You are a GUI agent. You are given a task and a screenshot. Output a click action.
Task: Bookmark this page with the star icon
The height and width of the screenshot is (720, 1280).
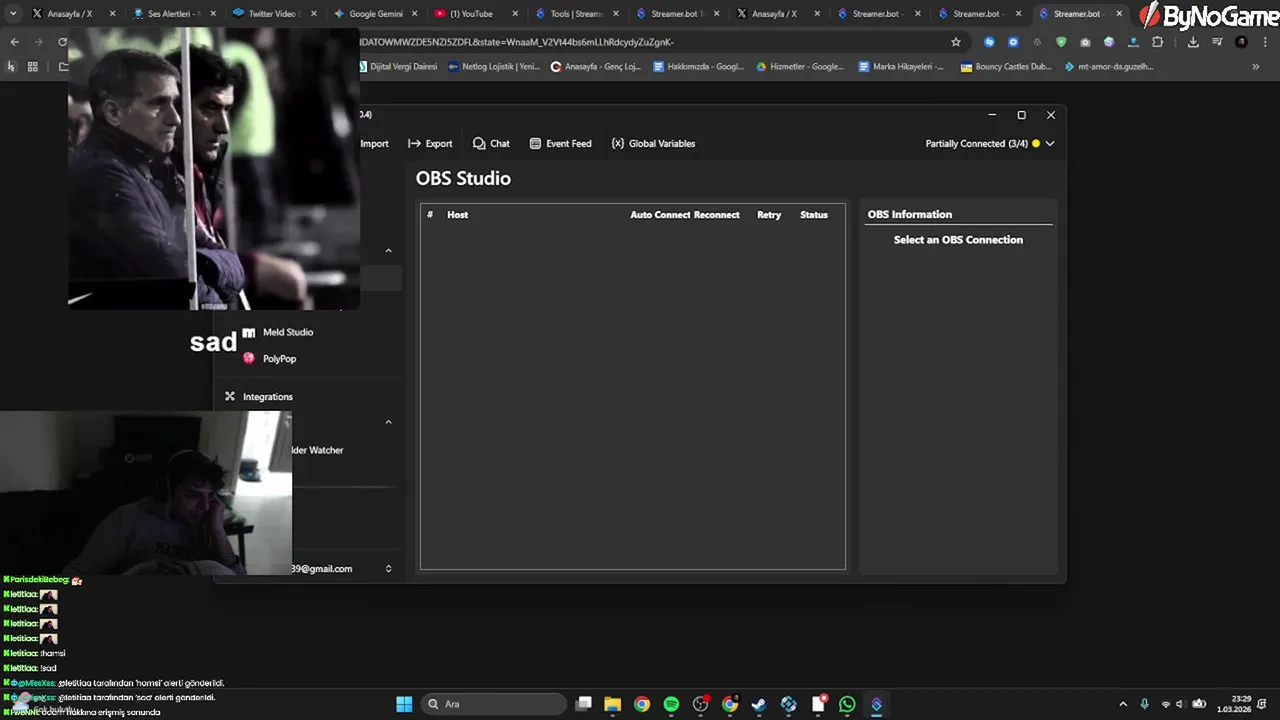click(x=955, y=42)
